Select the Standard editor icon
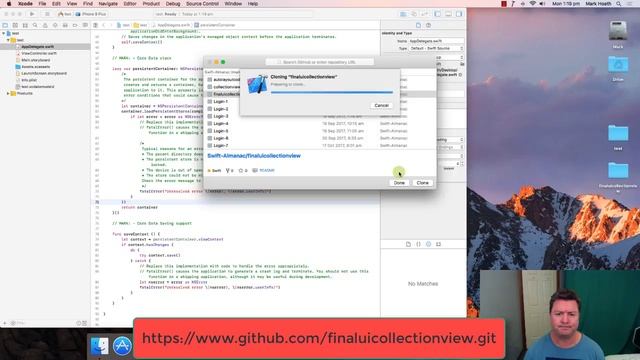The image size is (640, 360). pyautogui.click(x=403, y=14)
